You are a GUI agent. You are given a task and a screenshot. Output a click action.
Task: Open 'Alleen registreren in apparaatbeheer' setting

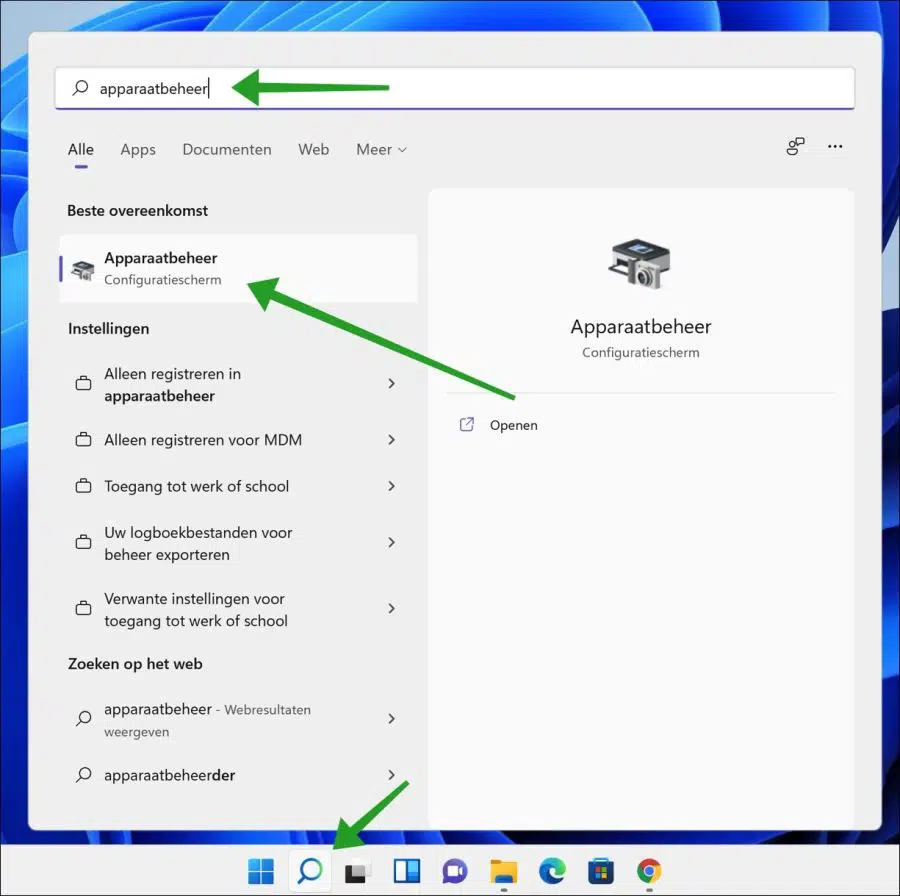[238, 385]
